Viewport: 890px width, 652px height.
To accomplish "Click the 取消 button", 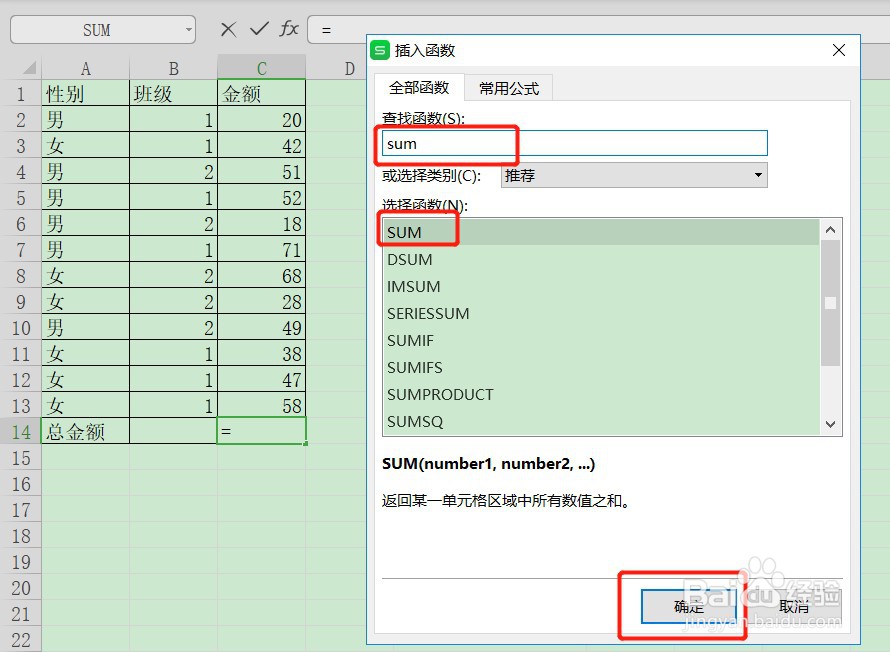I will (x=793, y=606).
